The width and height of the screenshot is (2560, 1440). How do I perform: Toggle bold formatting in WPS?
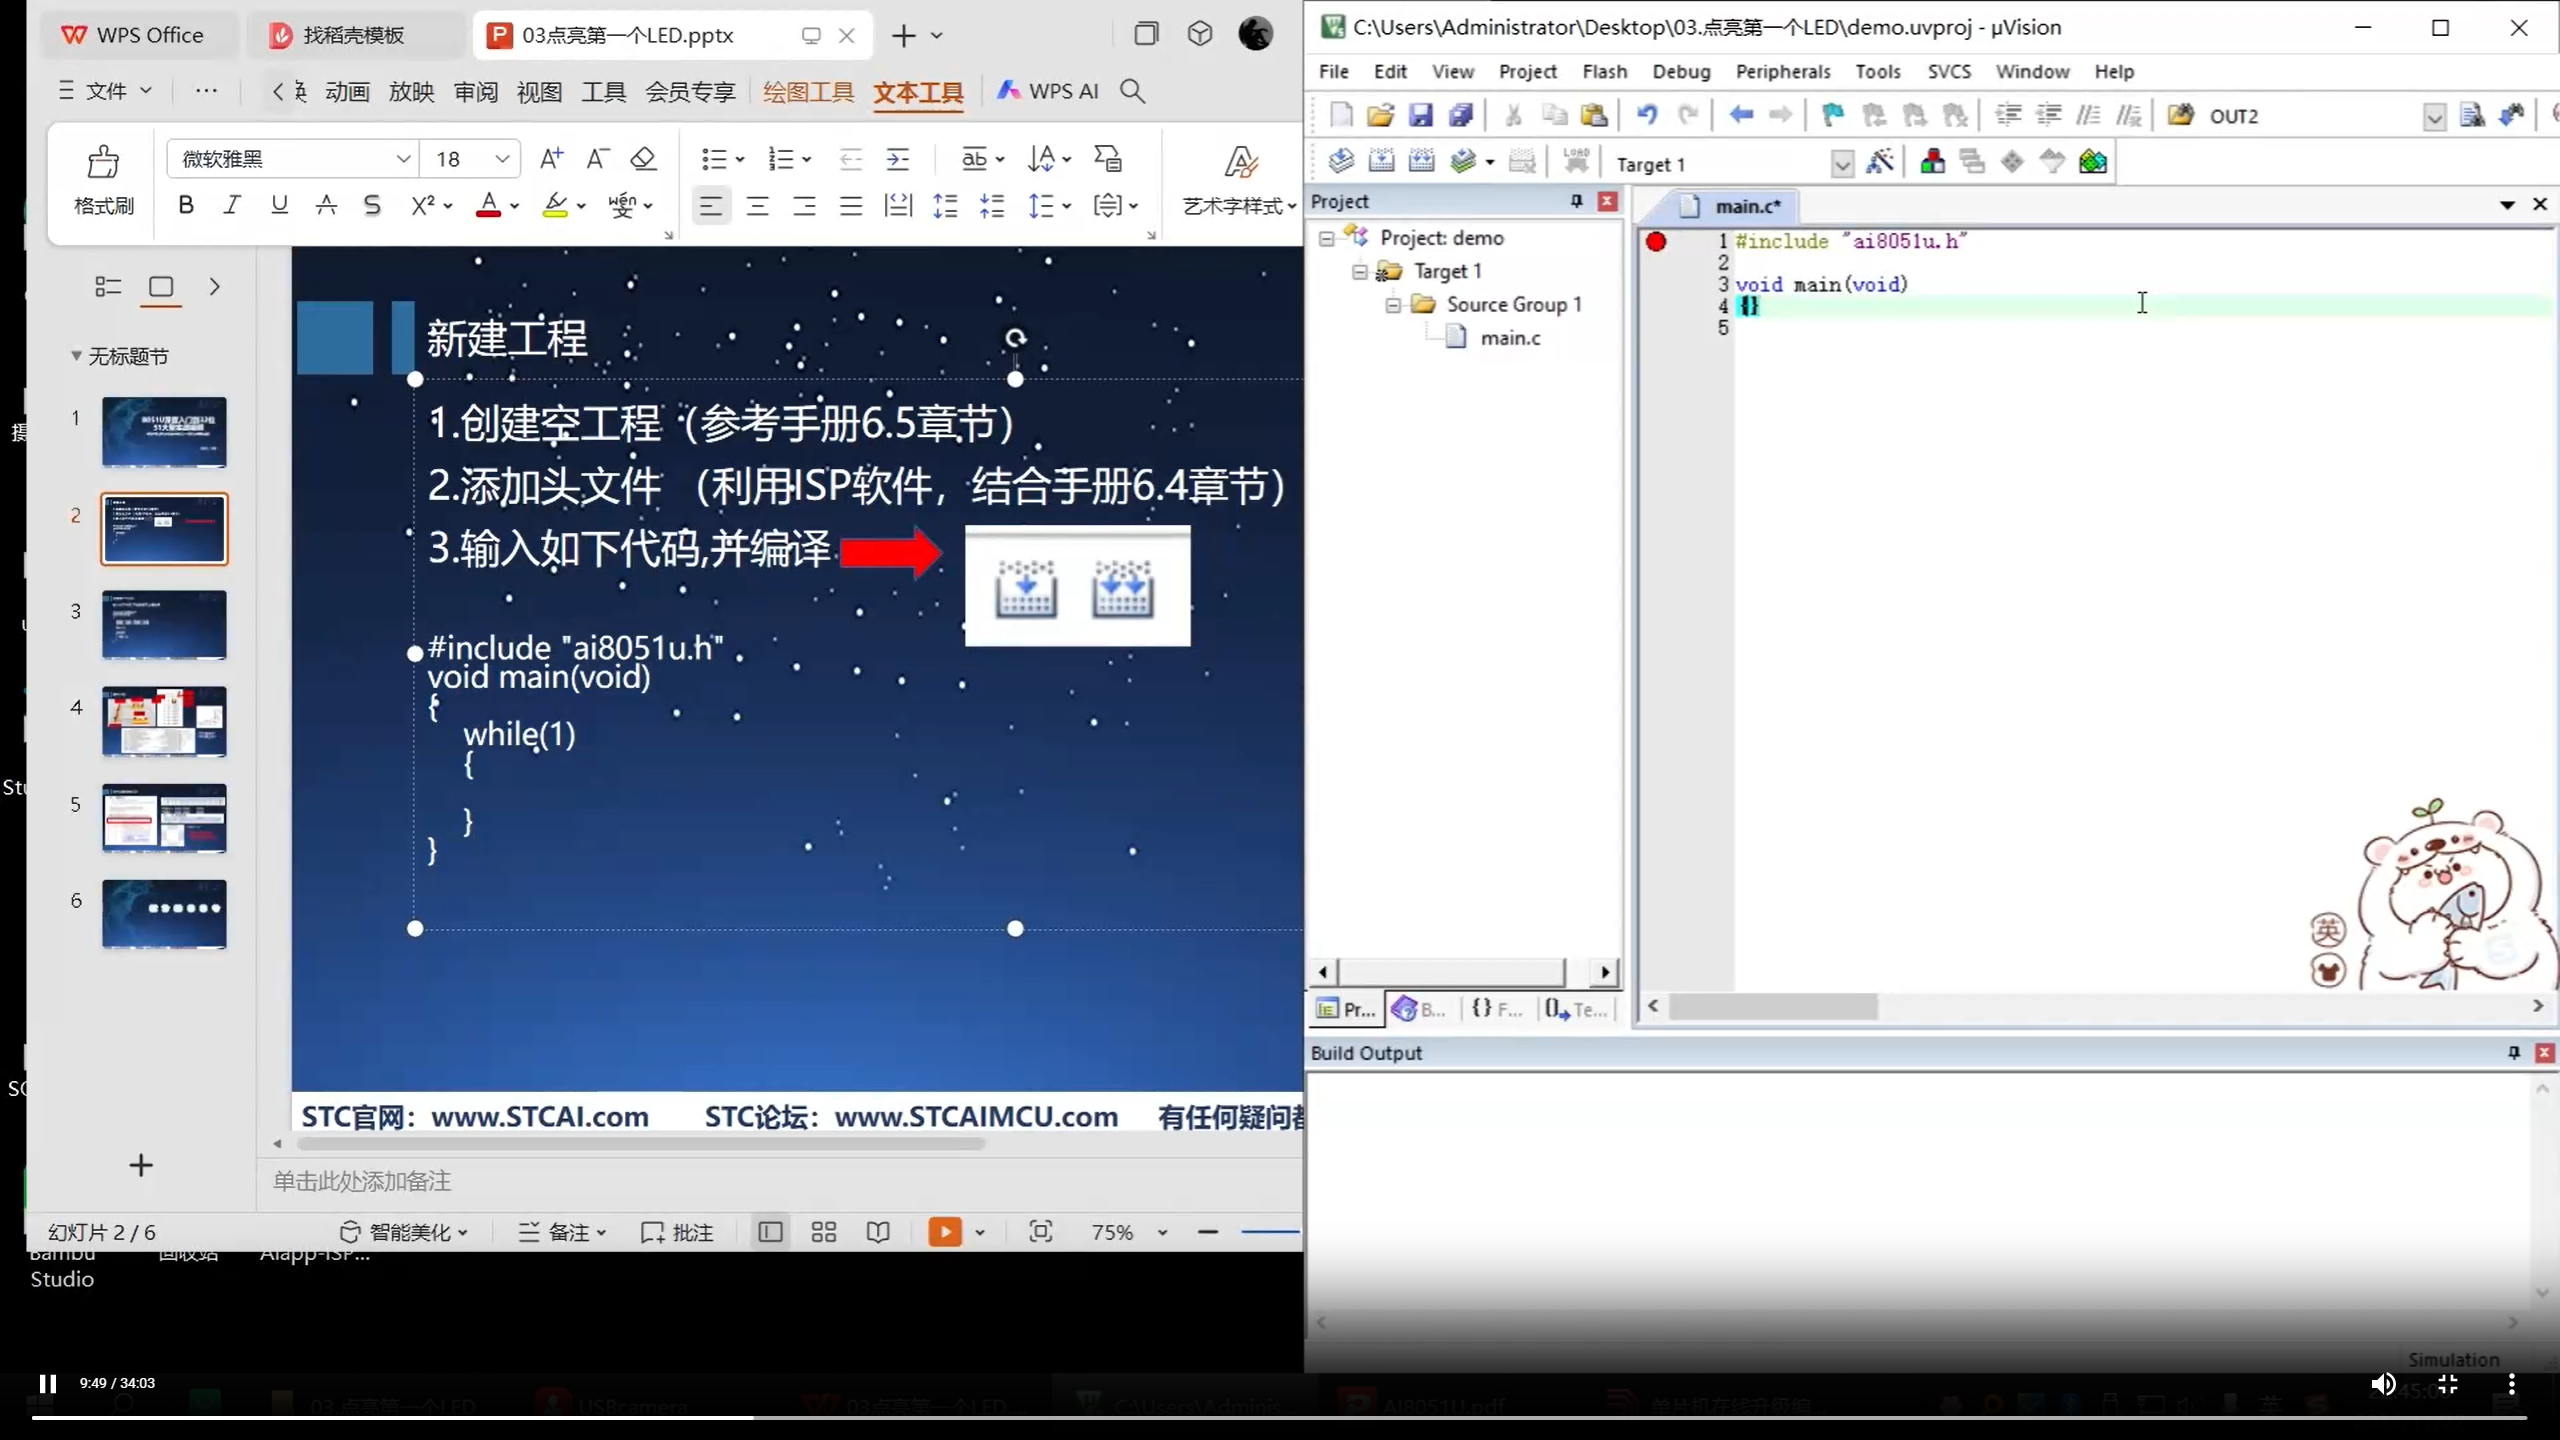[x=185, y=204]
